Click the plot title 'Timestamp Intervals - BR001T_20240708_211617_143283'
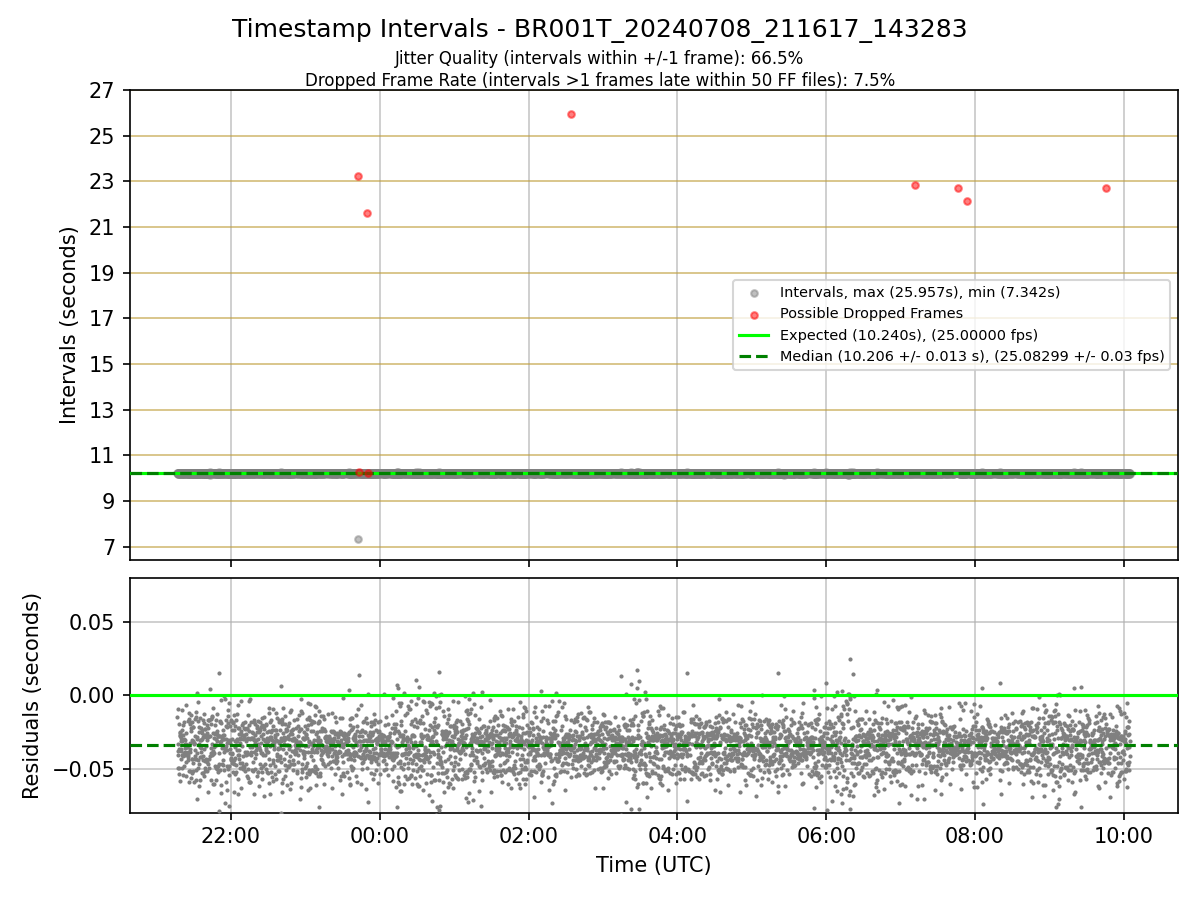The image size is (1200, 900). click(599, 29)
